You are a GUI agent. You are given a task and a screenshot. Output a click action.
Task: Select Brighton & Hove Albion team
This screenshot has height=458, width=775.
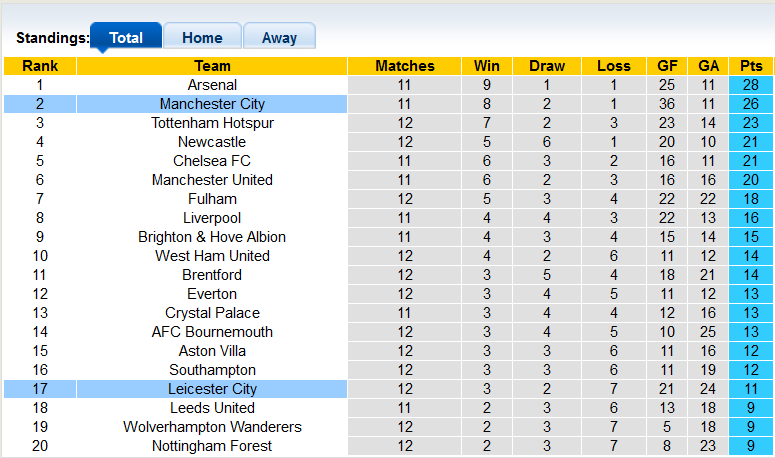click(x=212, y=237)
